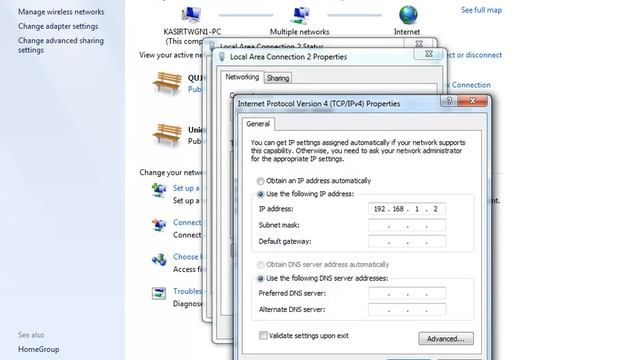Click the help question mark in IPv4 Properties

[449, 101]
